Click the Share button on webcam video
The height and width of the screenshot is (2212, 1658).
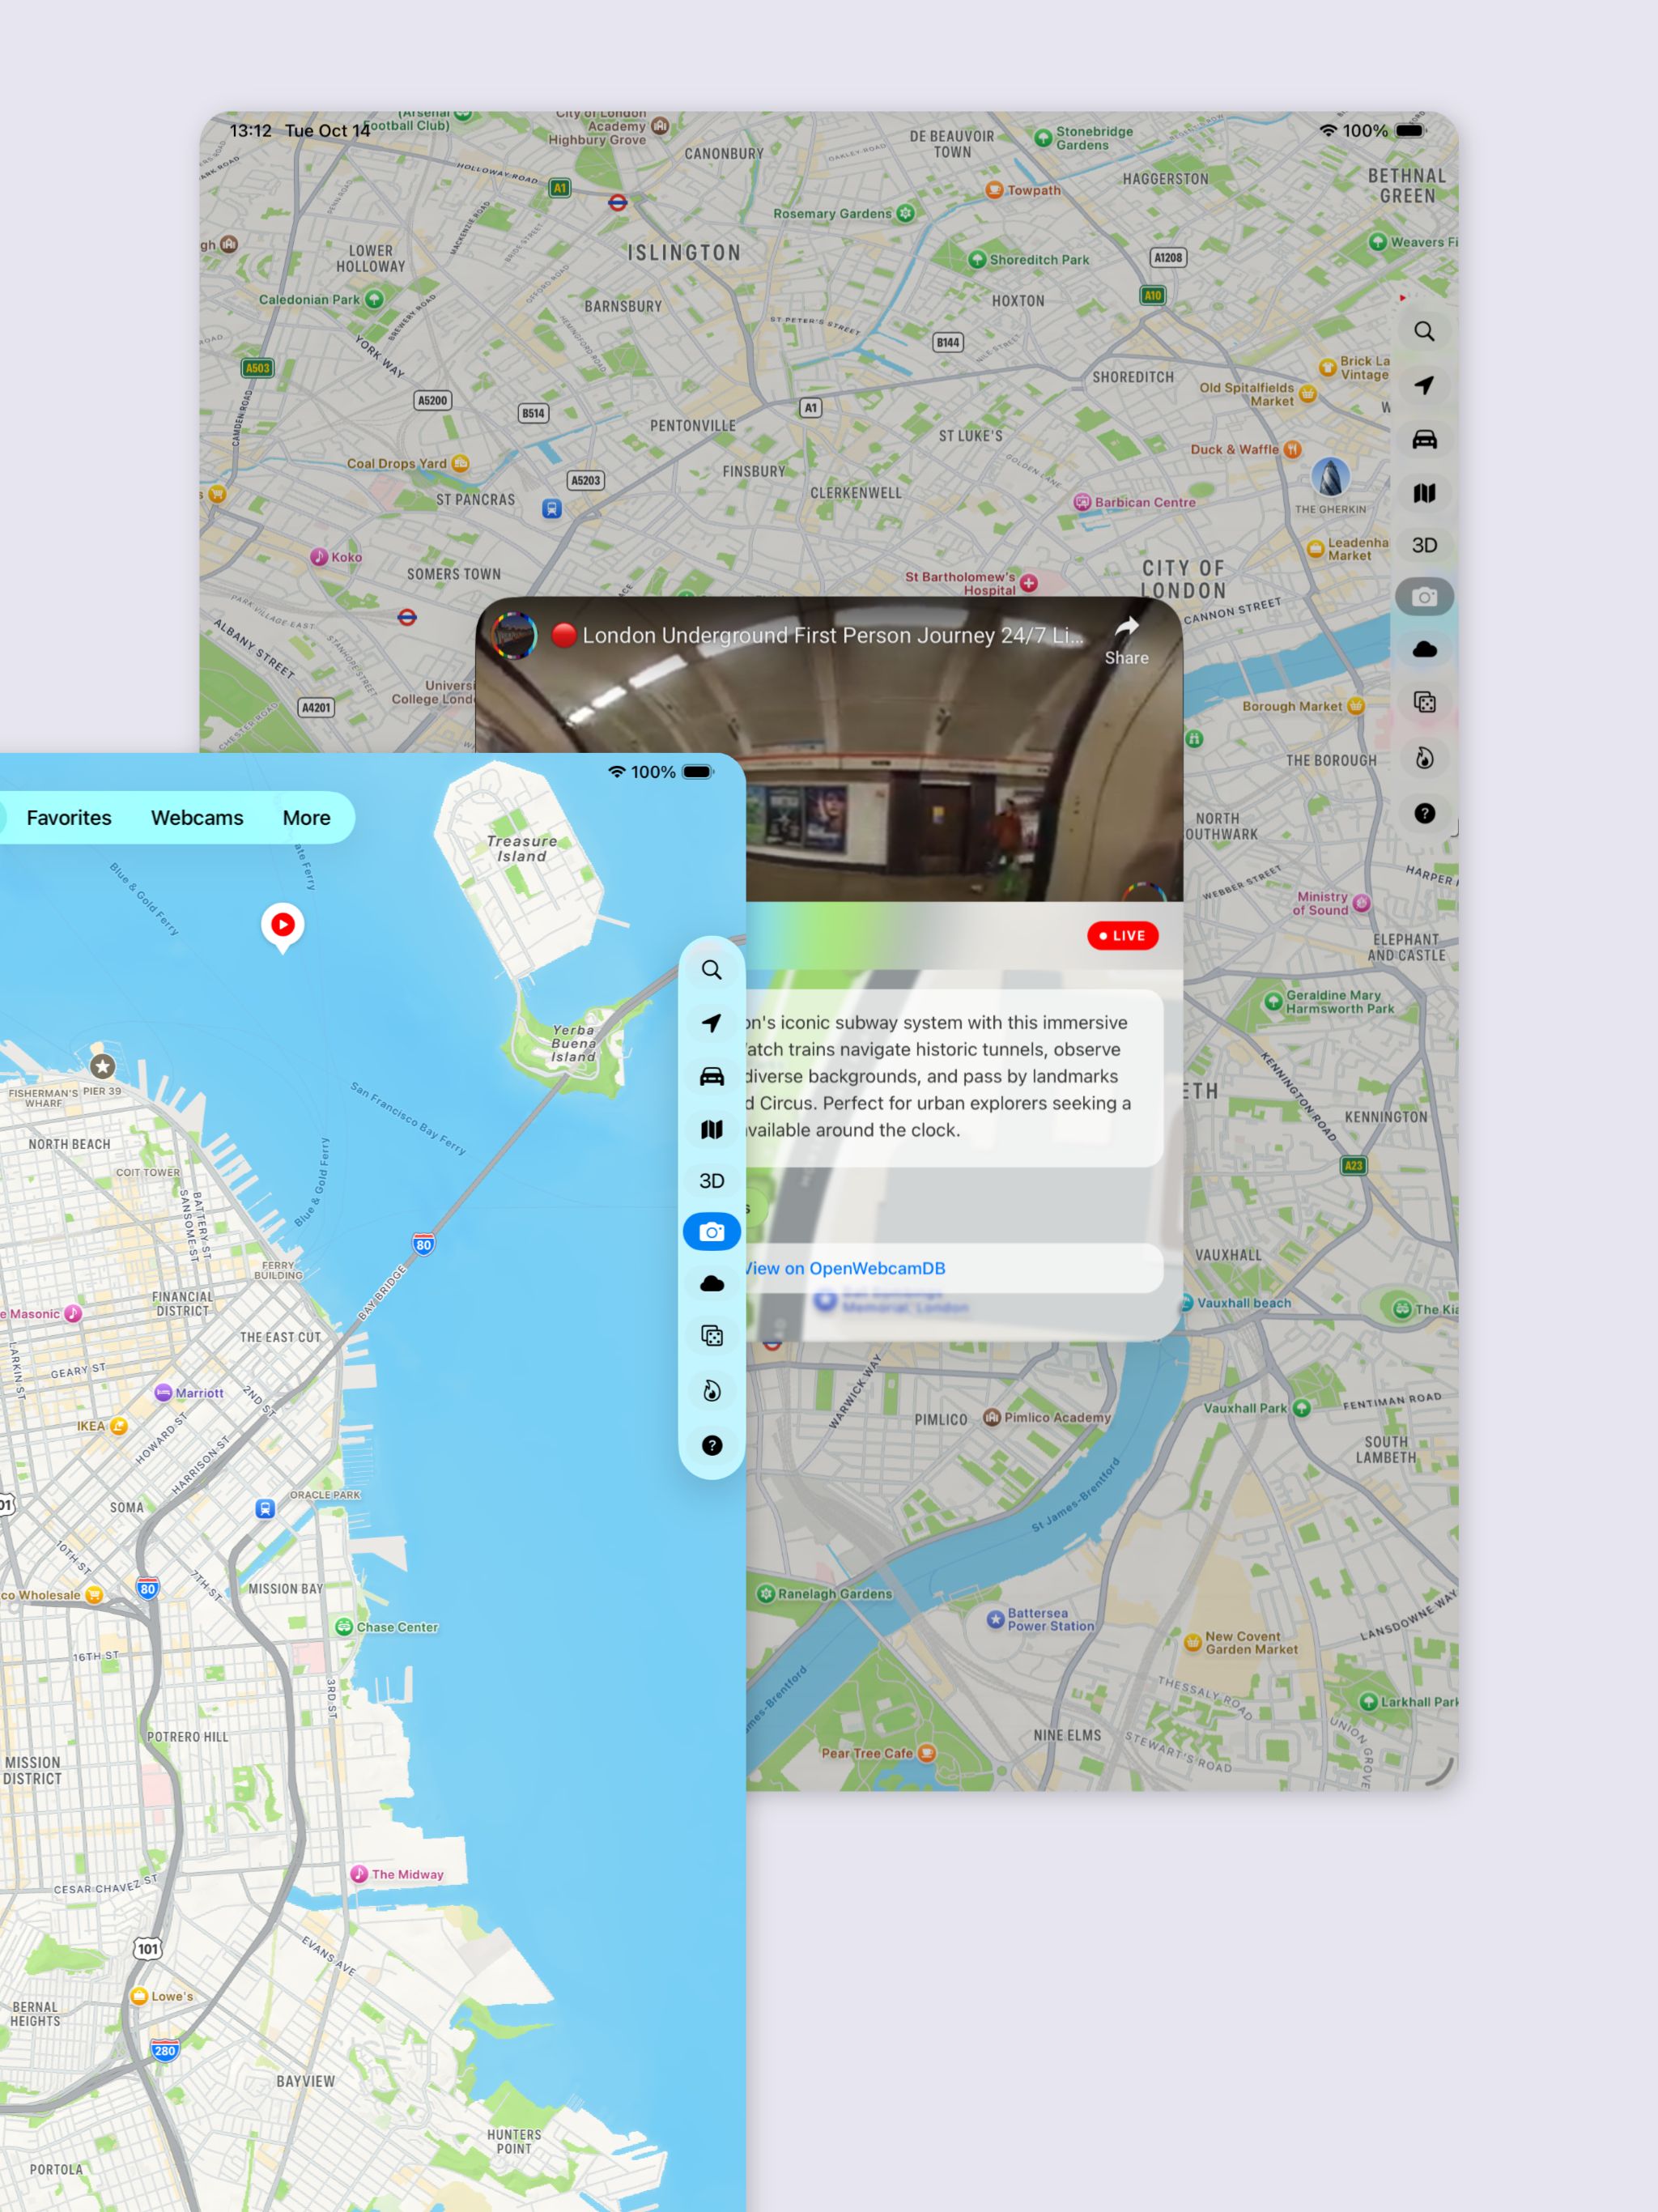(1126, 640)
